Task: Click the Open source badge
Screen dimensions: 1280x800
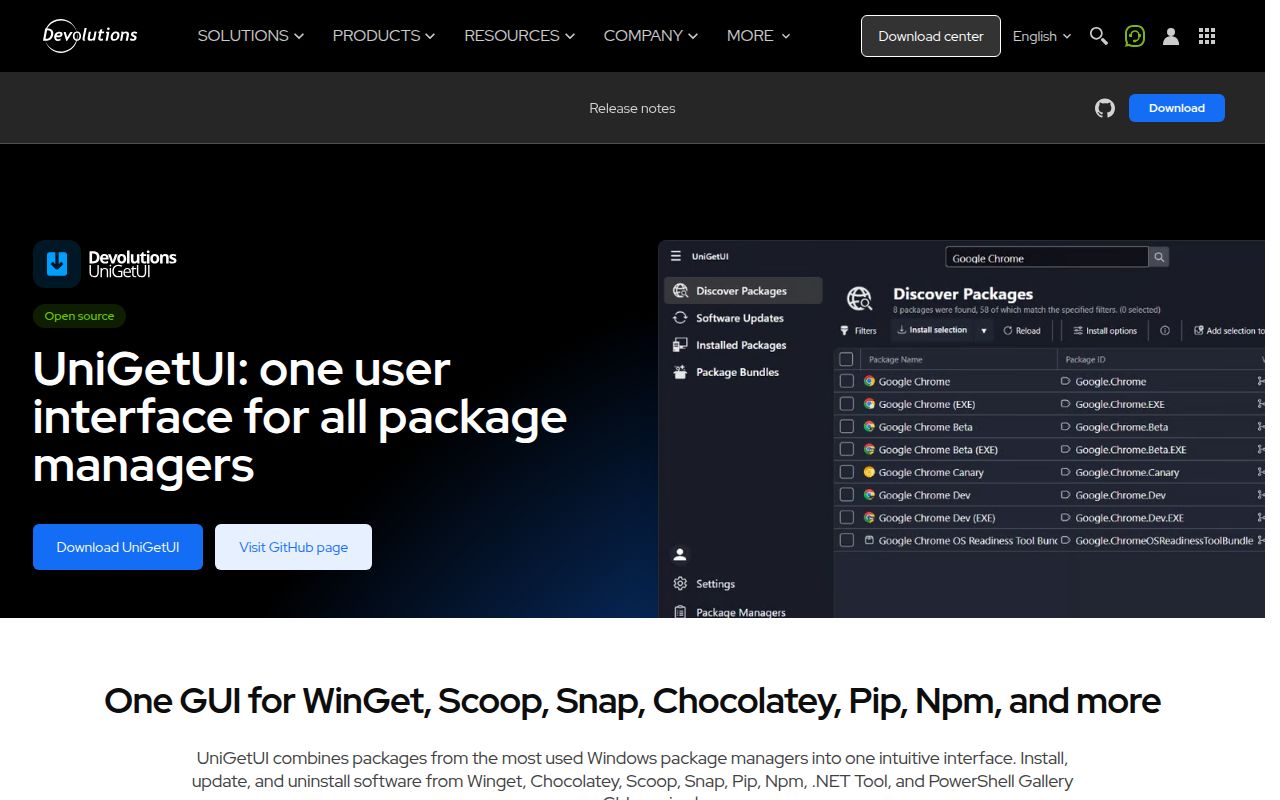Action: (x=79, y=316)
